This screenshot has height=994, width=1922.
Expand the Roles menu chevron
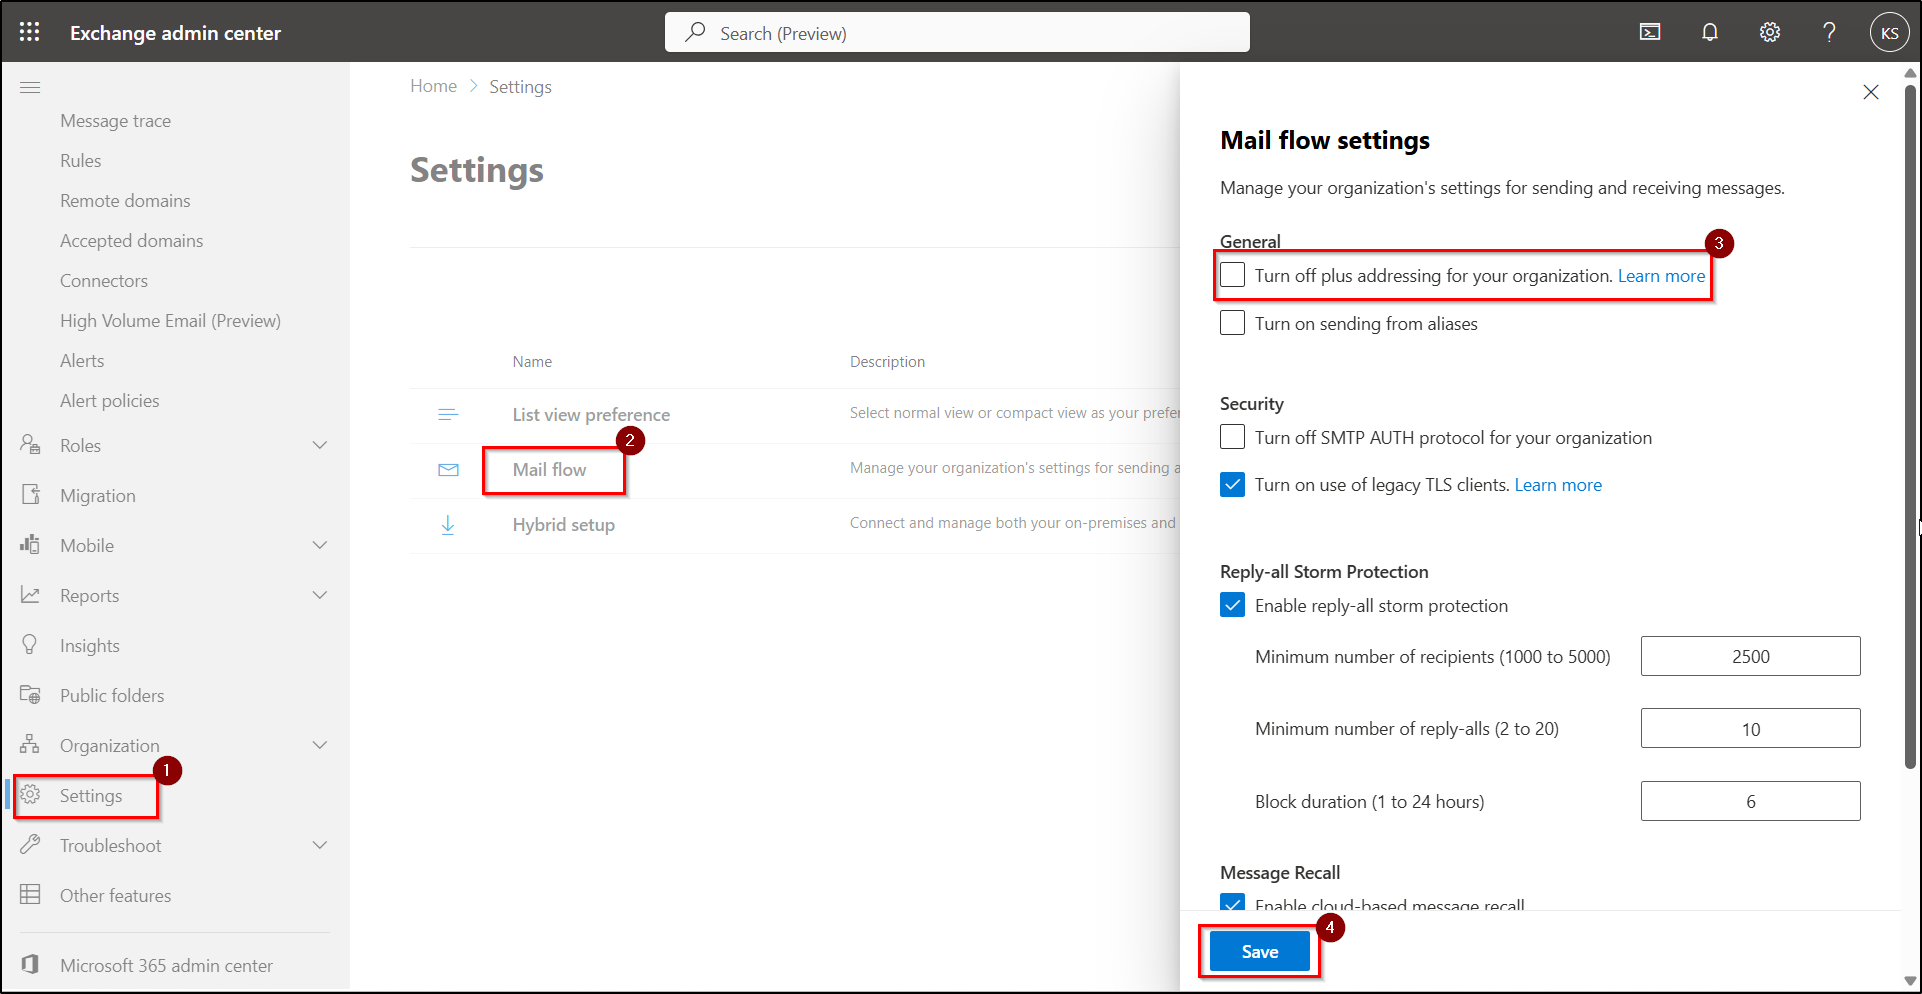pos(320,445)
